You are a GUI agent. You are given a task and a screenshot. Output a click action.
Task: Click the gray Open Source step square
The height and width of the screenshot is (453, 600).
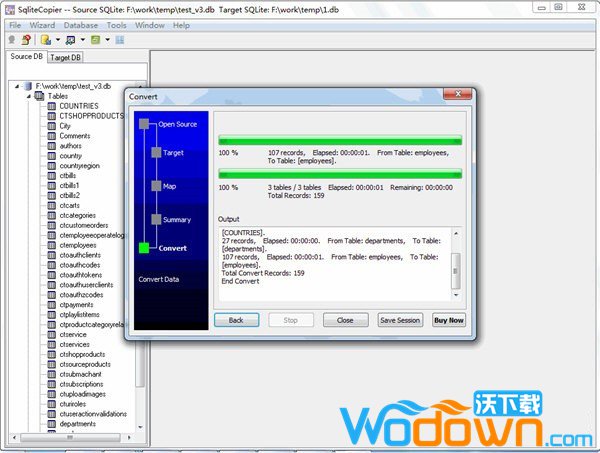pos(144,124)
